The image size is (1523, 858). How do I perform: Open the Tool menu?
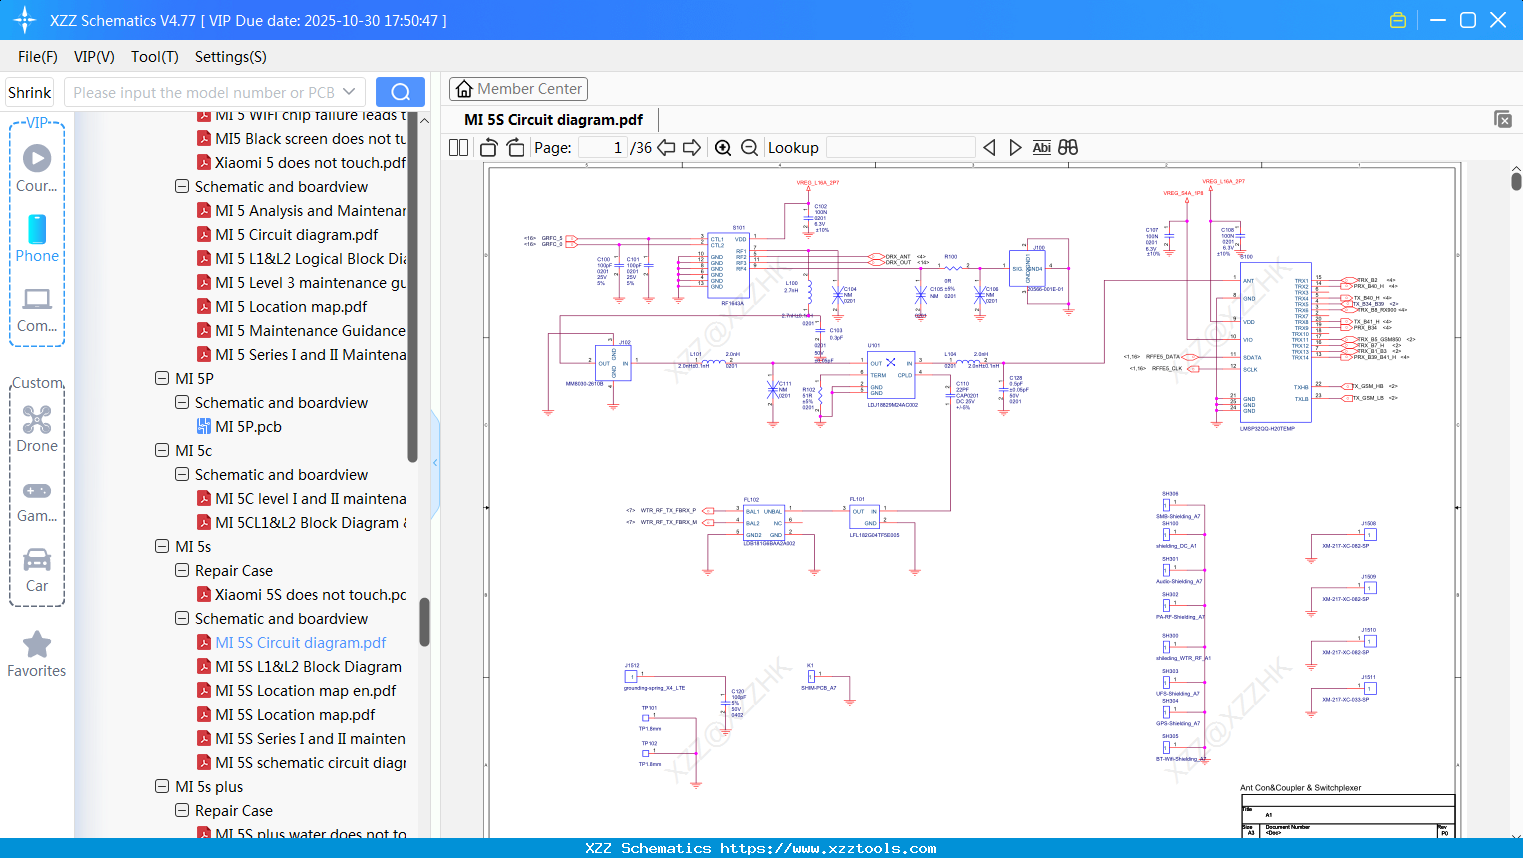click(x=154, y=57)
